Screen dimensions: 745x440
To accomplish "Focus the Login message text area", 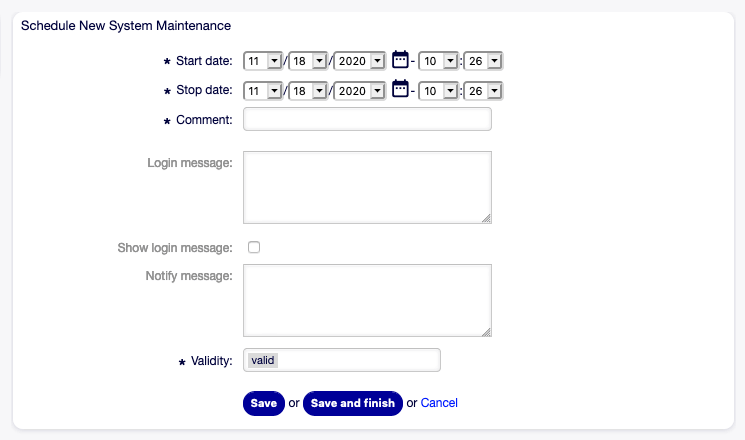I will pos(367,187).
